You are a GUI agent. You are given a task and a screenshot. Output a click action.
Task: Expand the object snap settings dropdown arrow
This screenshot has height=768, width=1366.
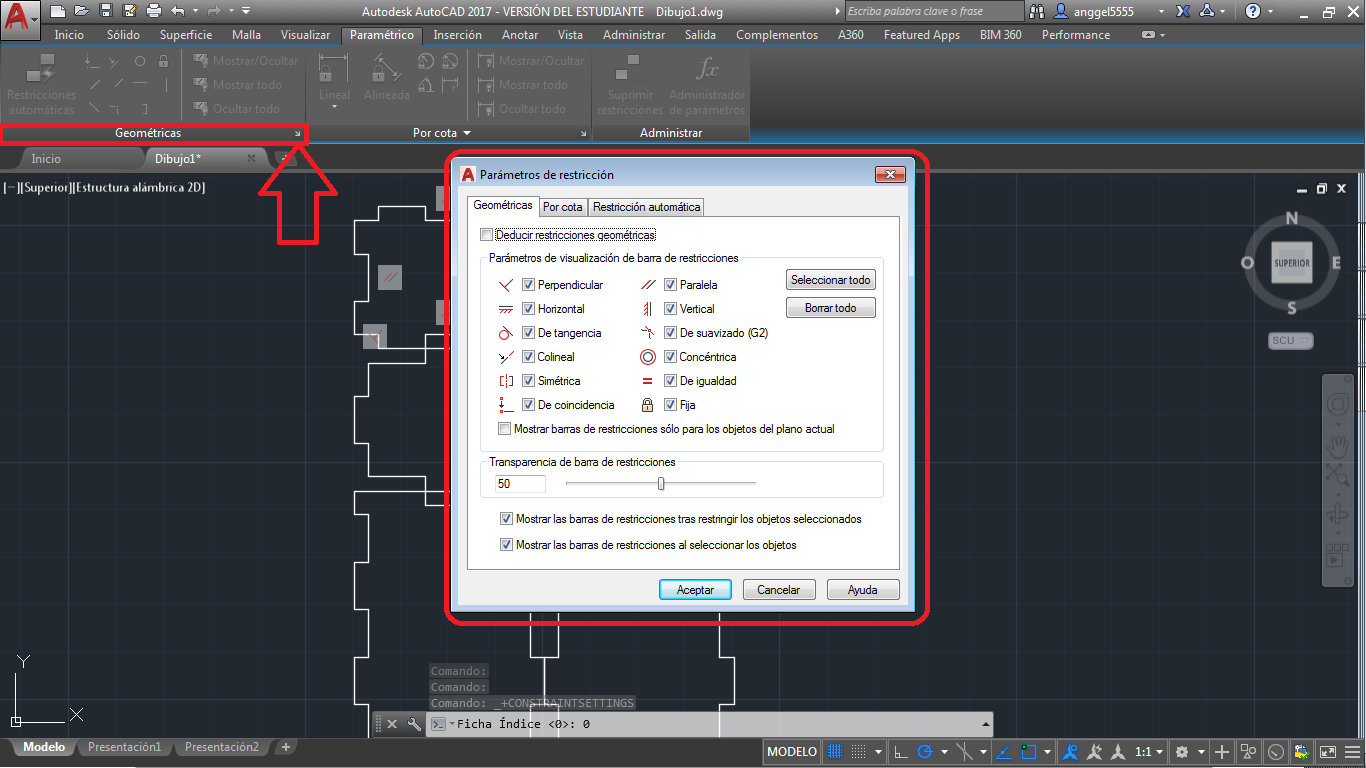coord(1047,751)
